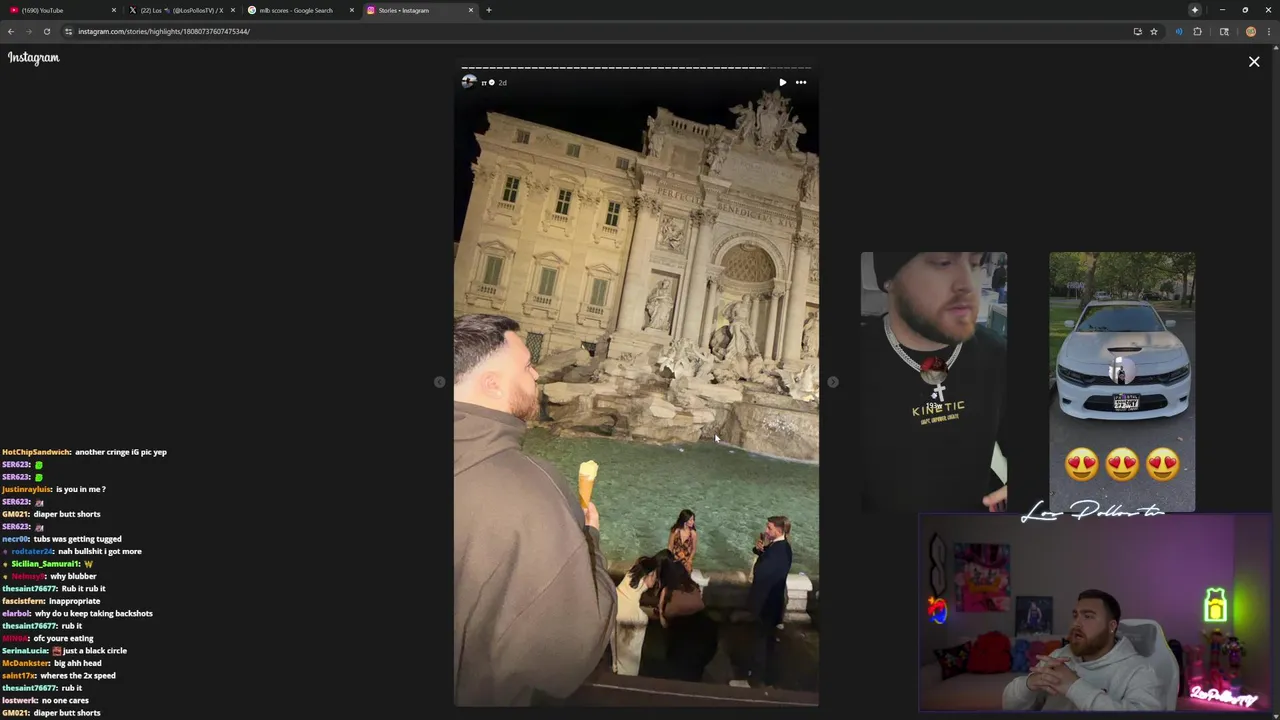Click chat username fascistfern

pos(23,601)
